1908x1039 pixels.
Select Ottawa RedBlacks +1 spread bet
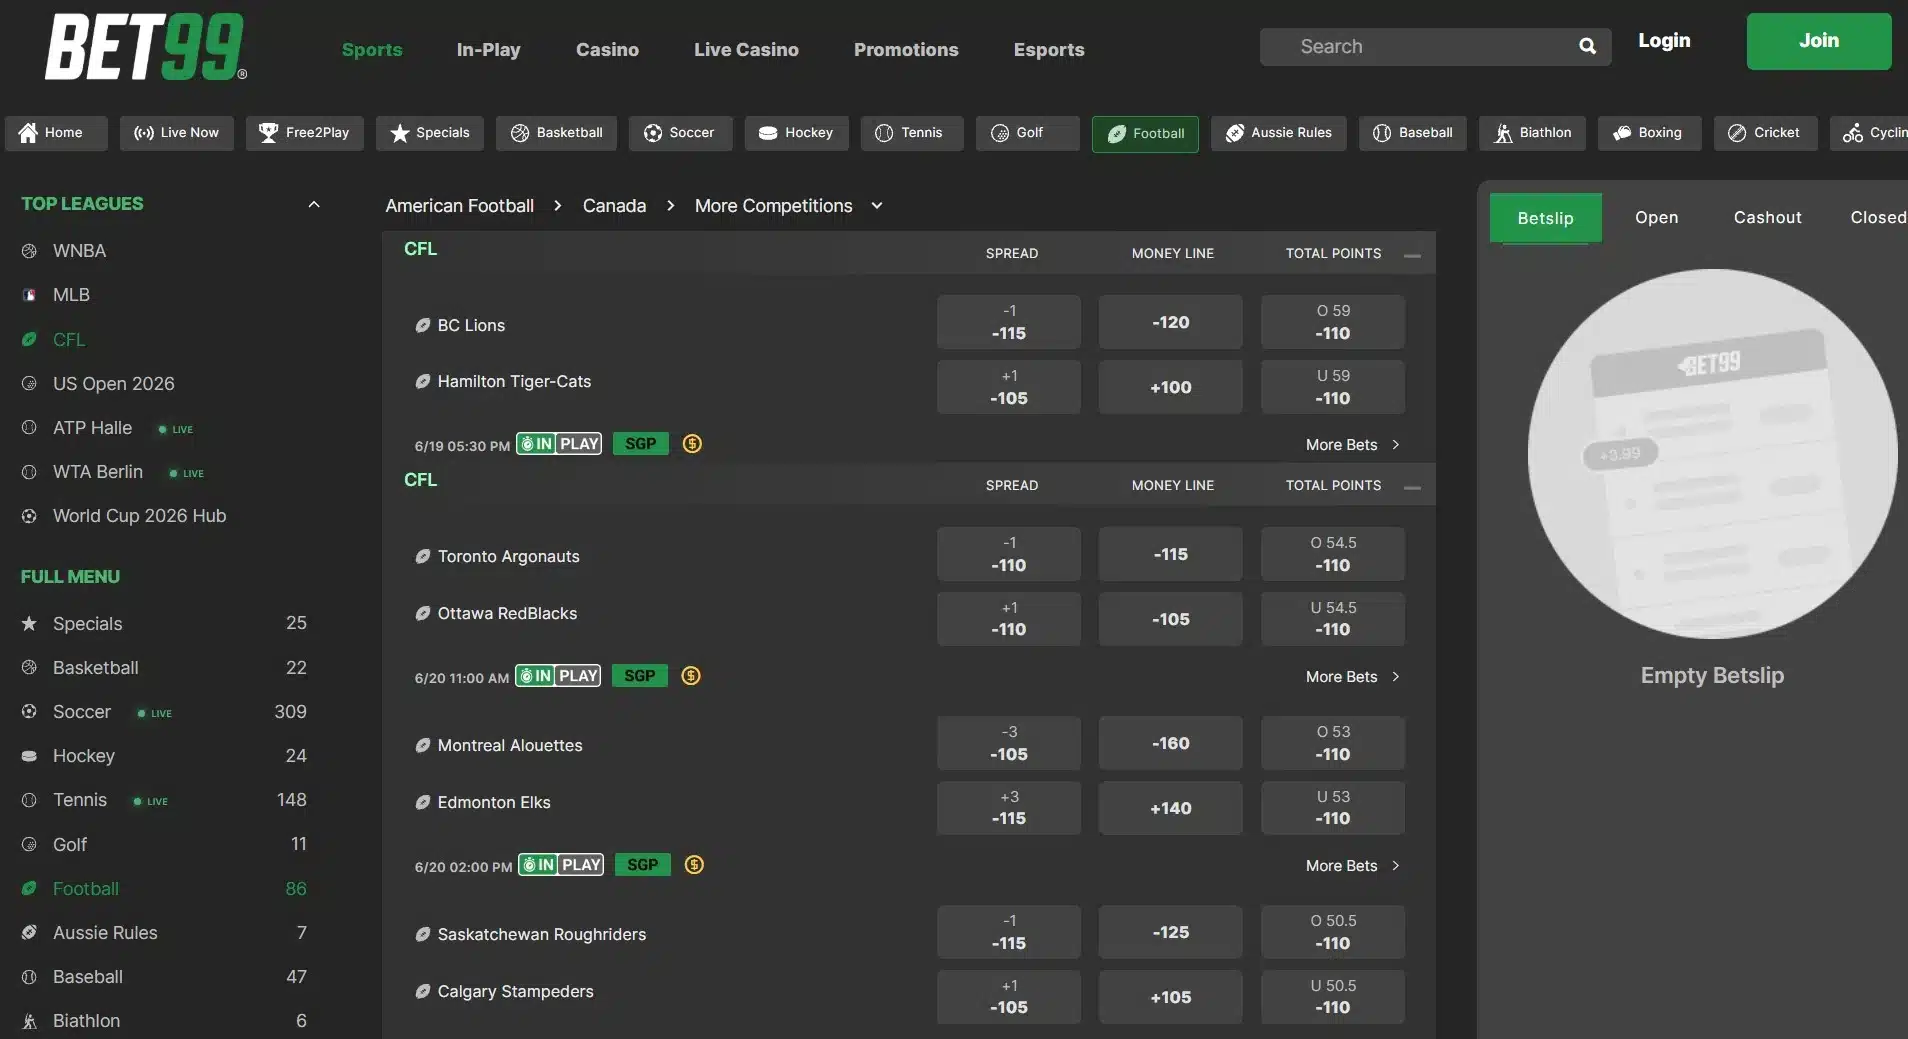point(1009,619)
